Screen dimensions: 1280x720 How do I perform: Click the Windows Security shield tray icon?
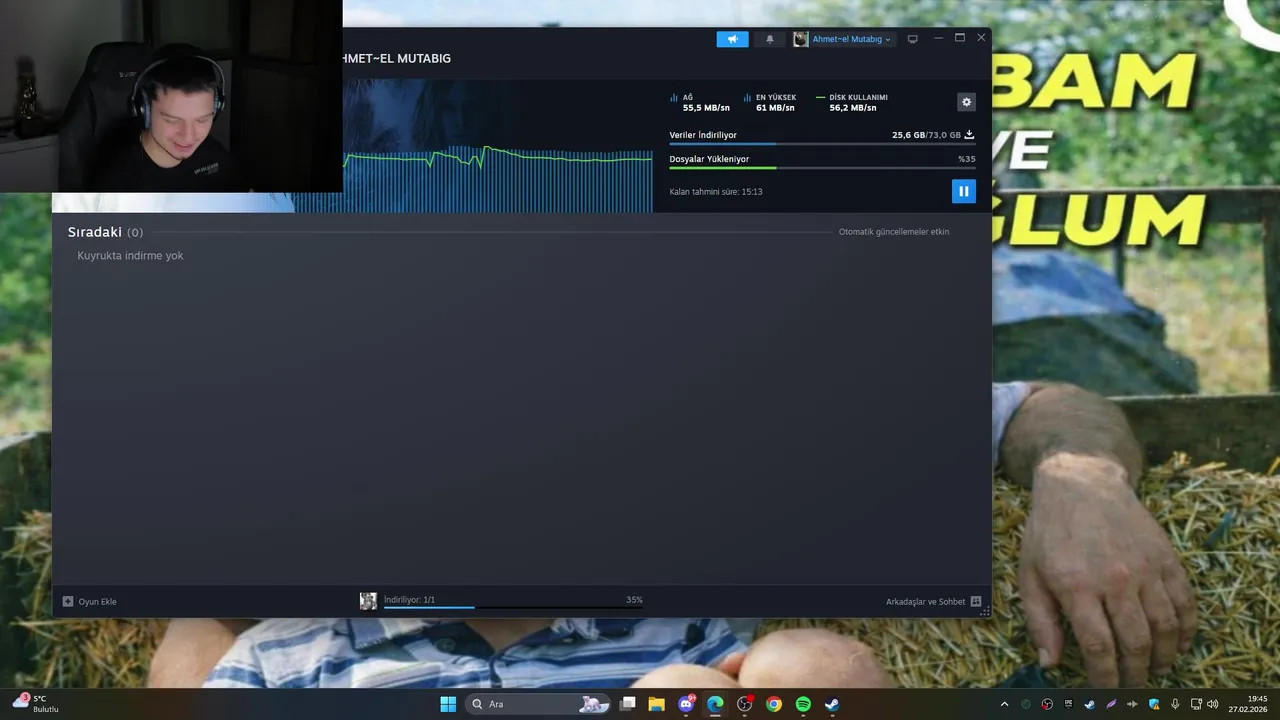pyautogui.click(x=1154, y=704)
